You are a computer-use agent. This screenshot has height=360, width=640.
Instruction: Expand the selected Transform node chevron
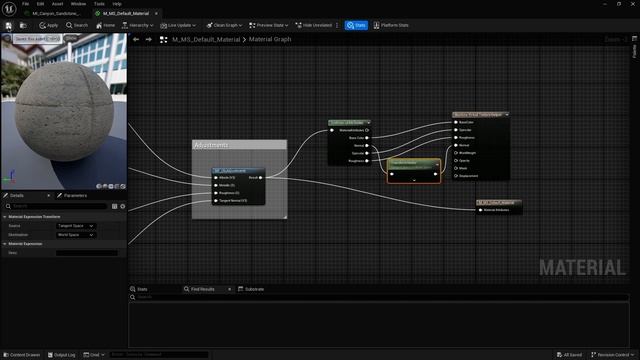[414, 180]
